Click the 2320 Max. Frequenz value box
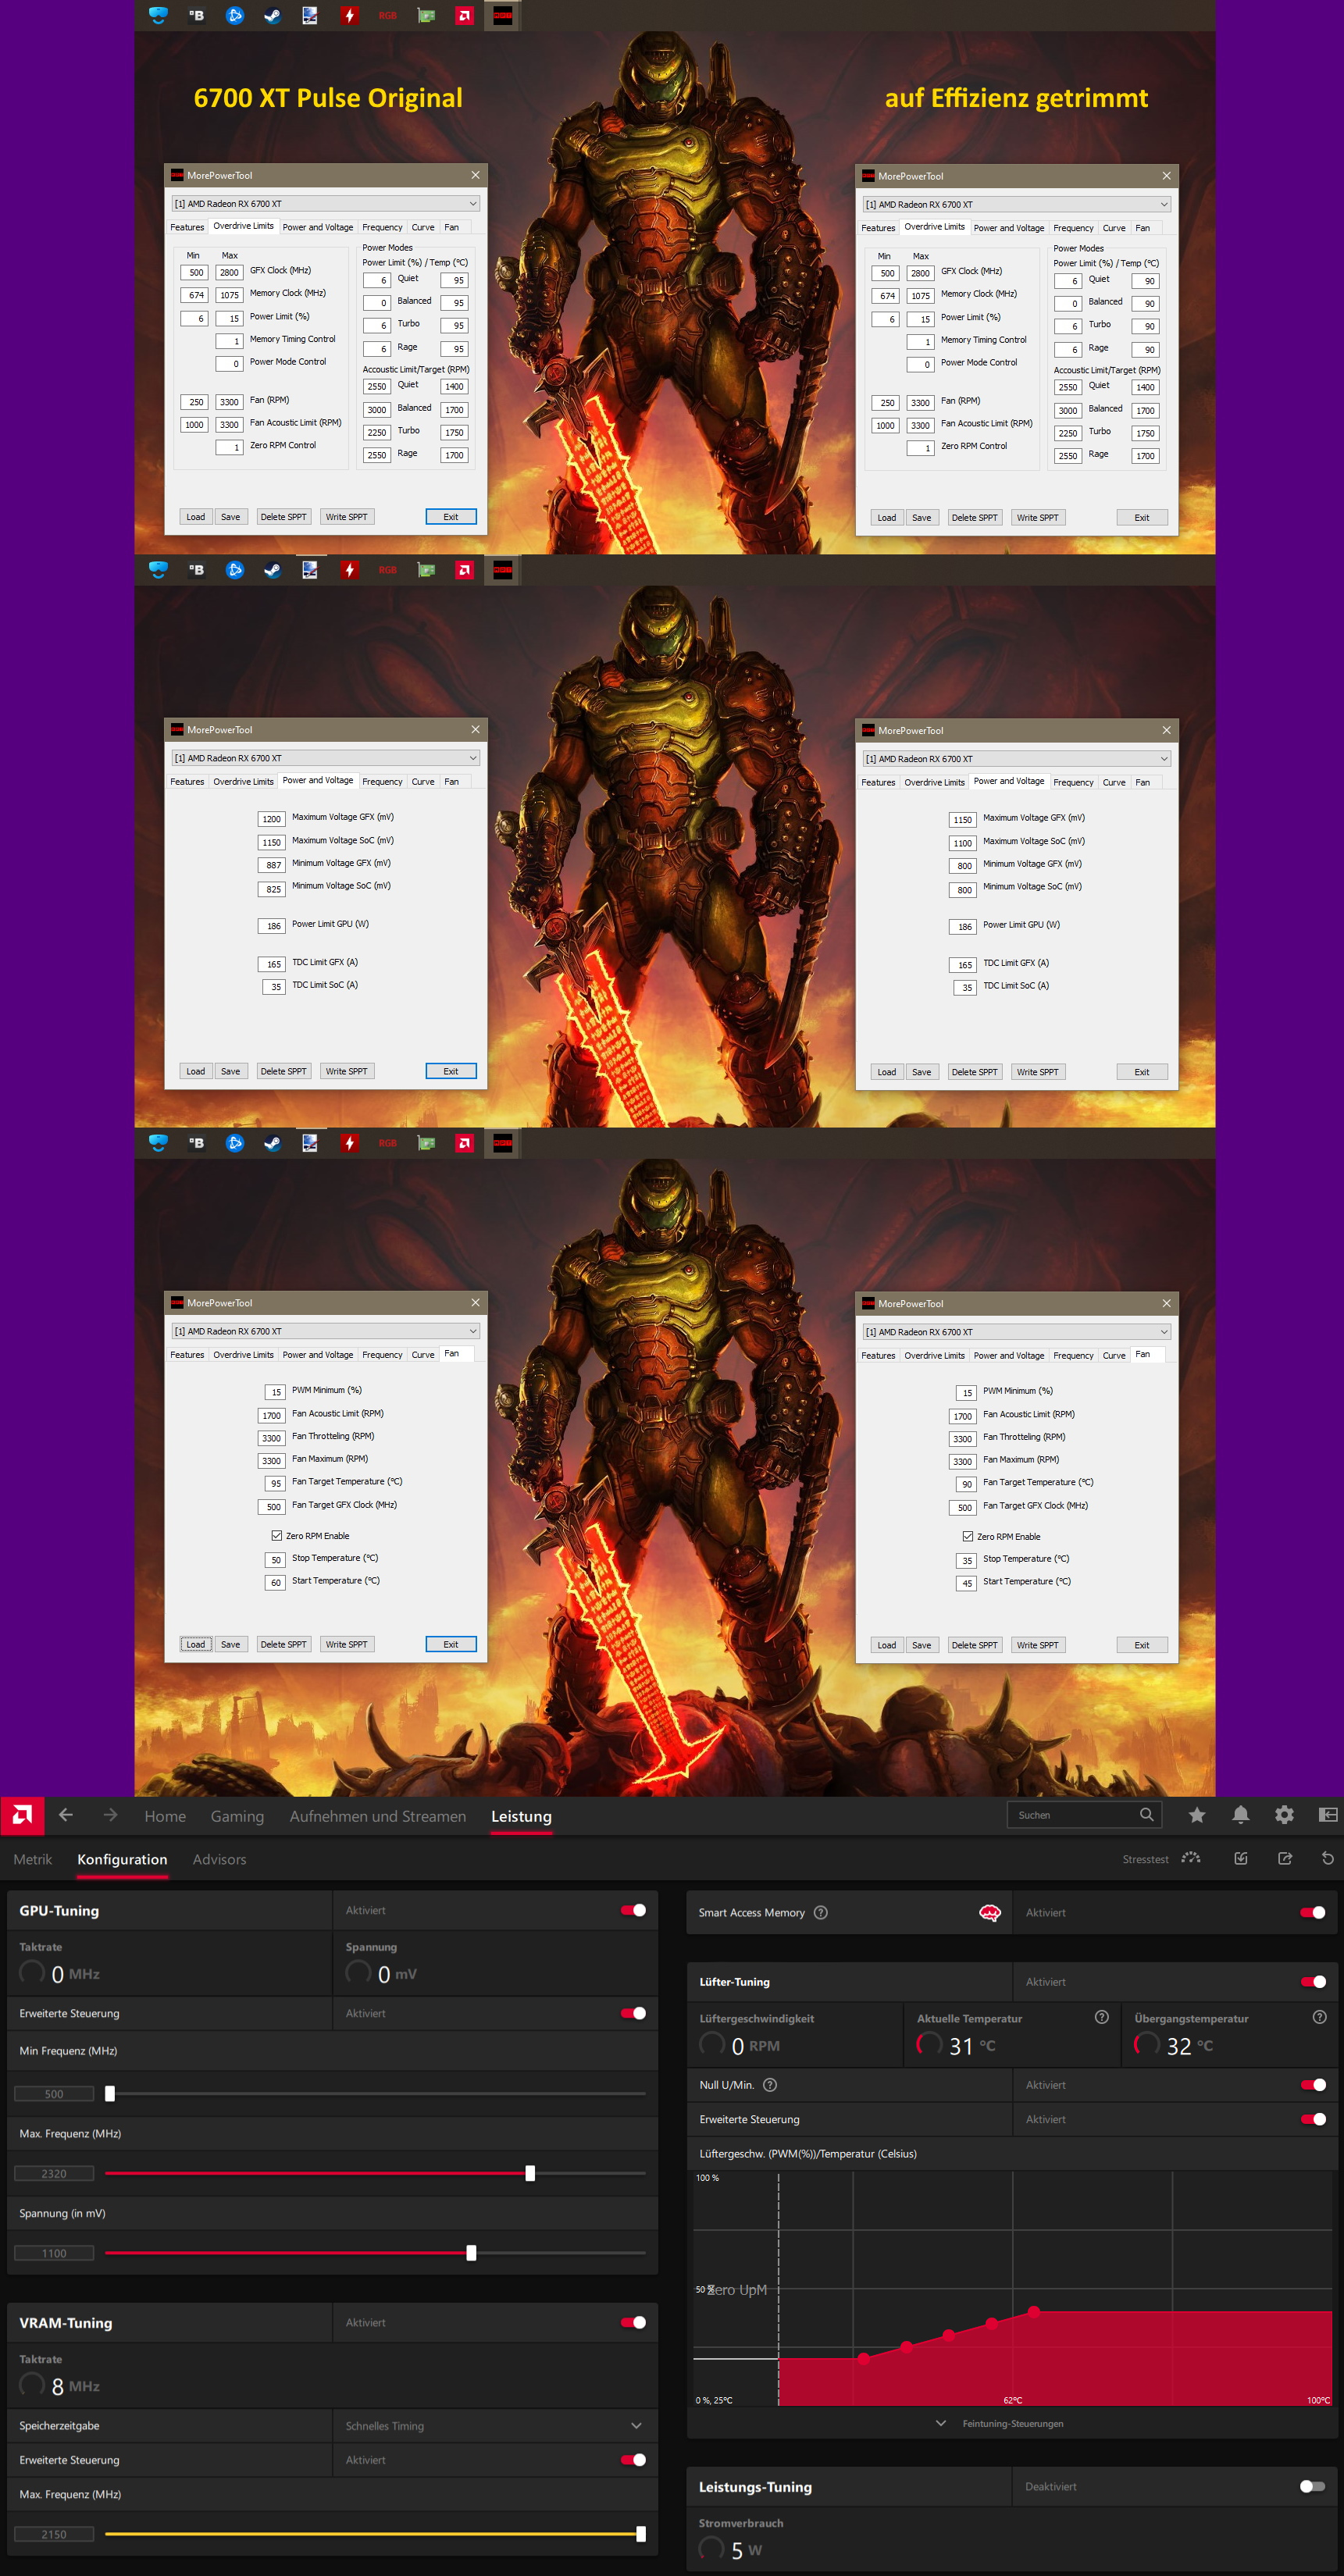1344x2576 pixels. tap(54, 2173)
